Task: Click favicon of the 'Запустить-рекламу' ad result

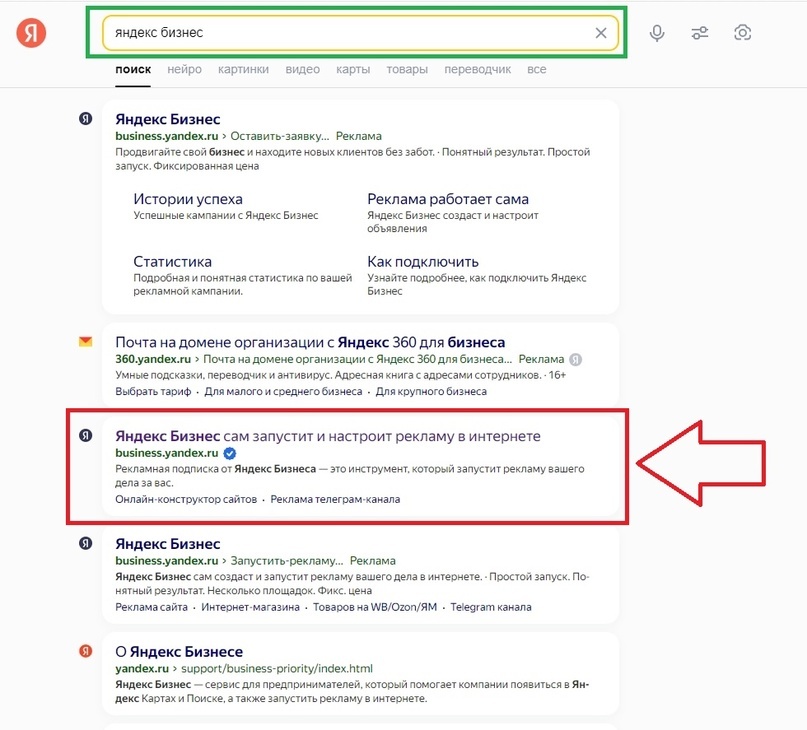Action: coord(85,543)
